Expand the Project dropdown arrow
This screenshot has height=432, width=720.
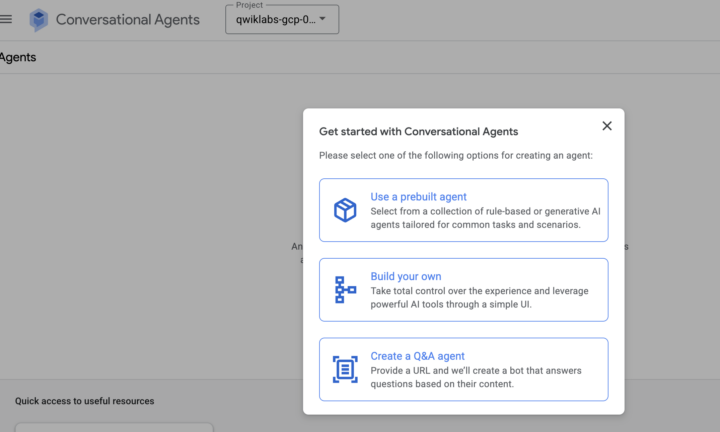pyautogui.click(x=322, y=19)
